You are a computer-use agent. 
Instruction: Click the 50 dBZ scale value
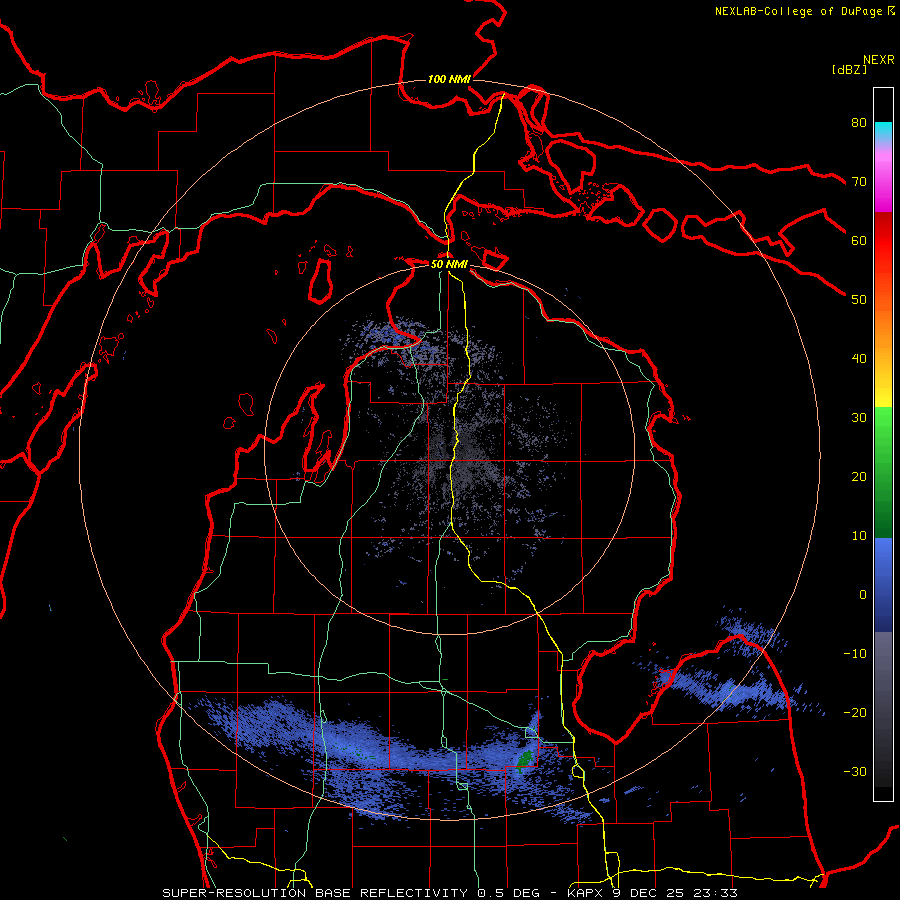859,300
